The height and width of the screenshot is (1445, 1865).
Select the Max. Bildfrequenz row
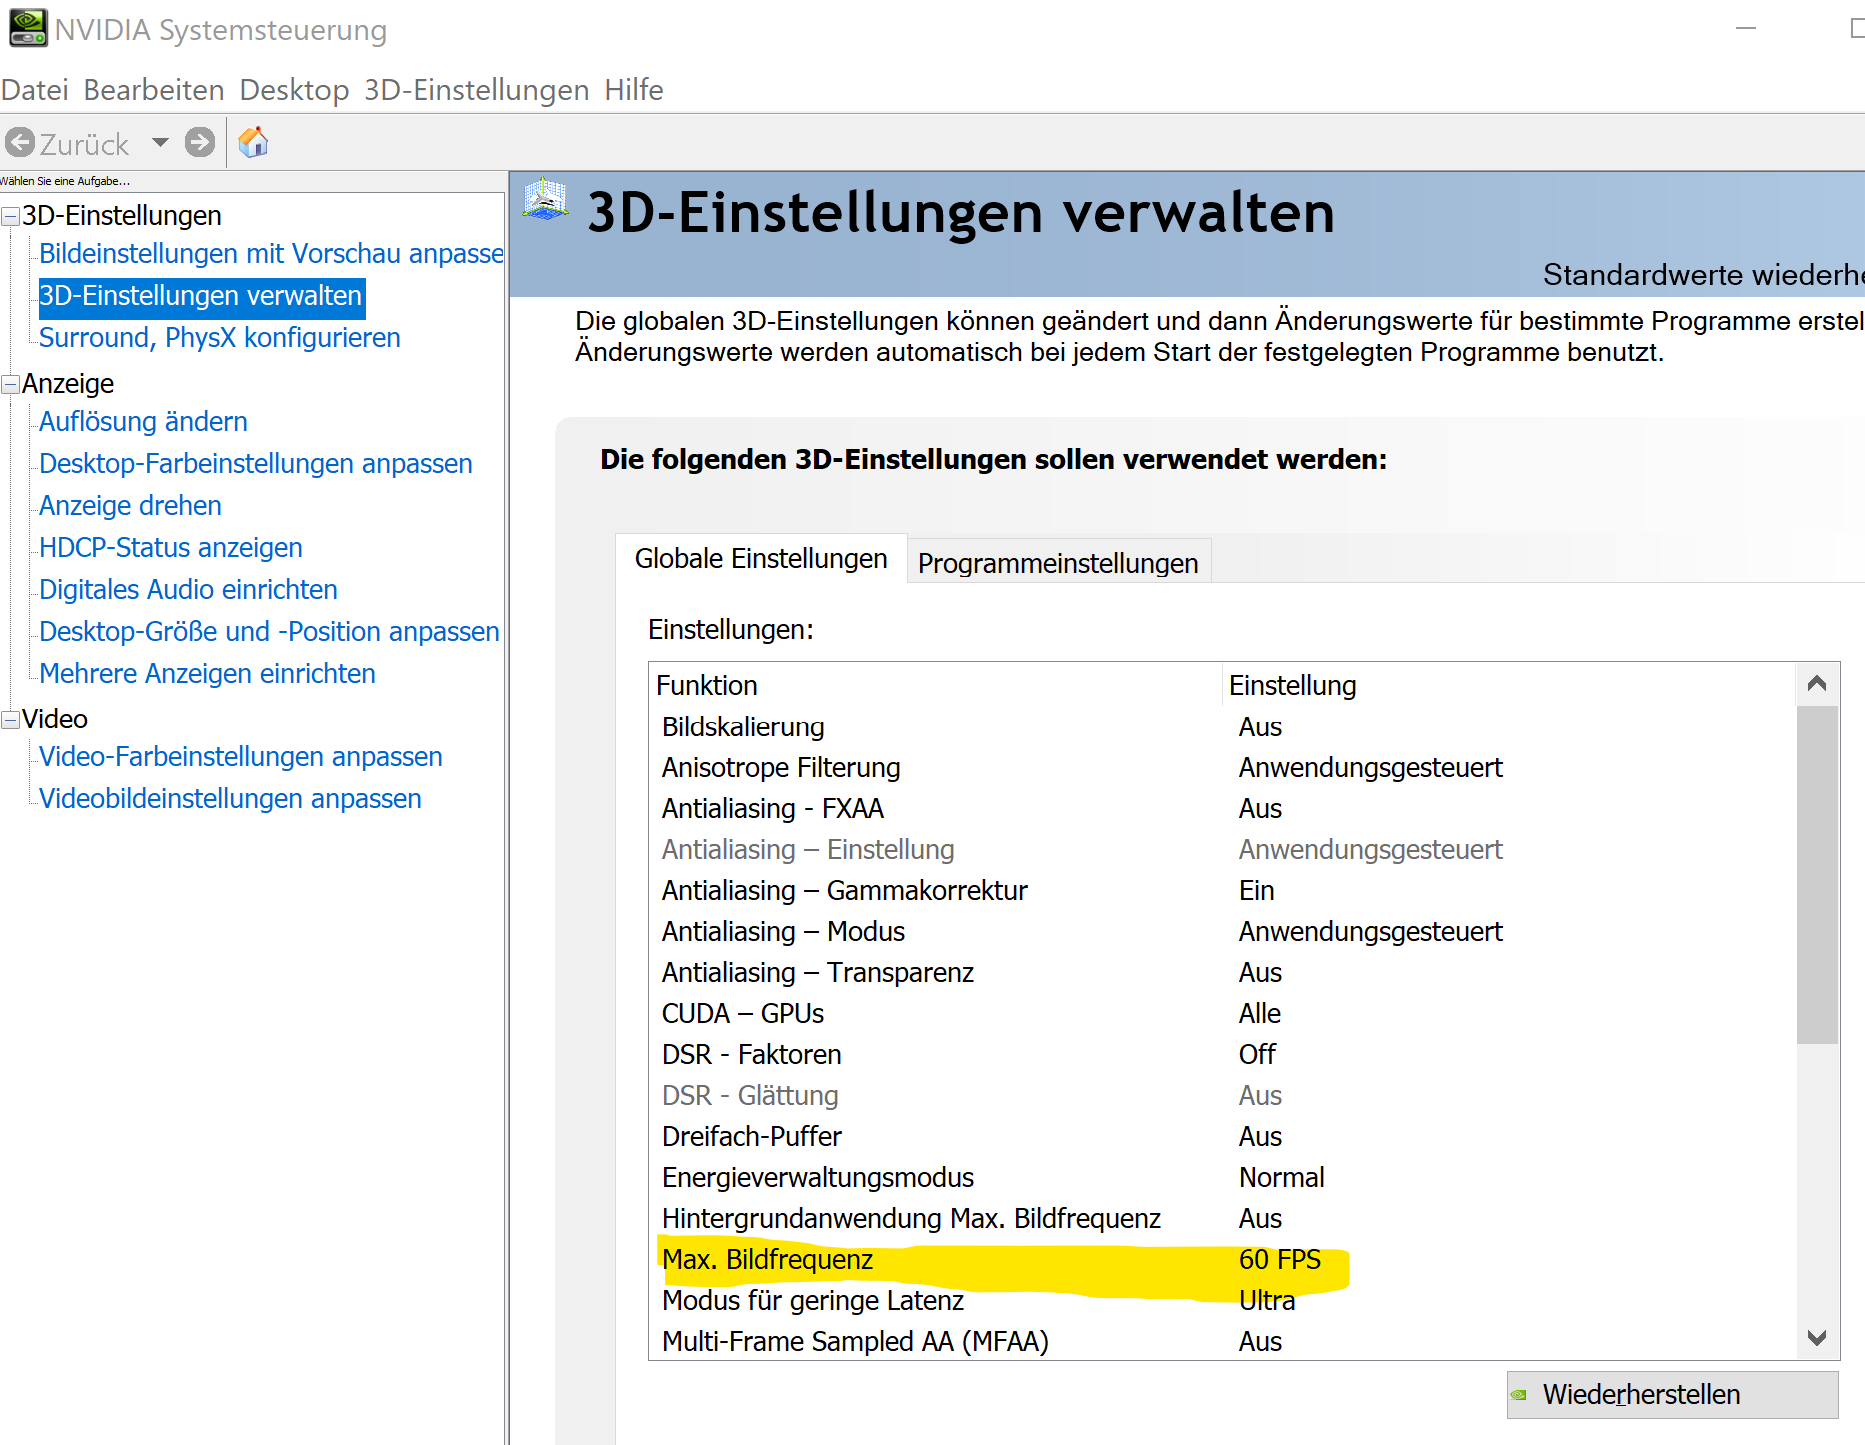pos(1222,1260)
